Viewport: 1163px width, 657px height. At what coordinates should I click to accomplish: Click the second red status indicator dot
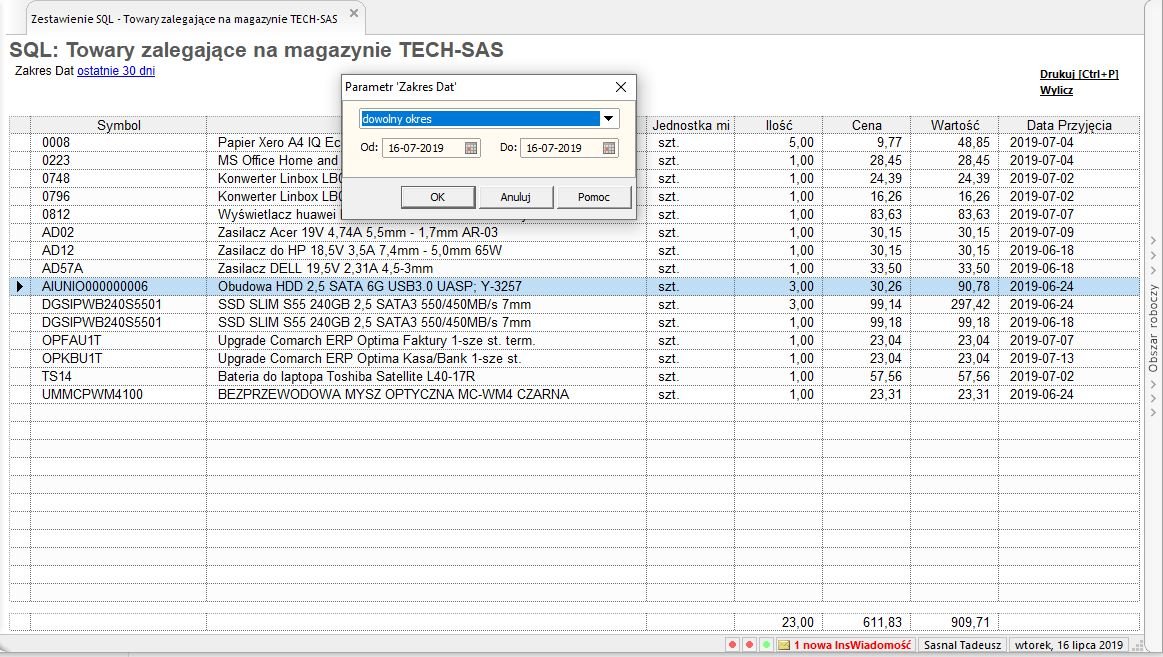click(x=749, y=645)
